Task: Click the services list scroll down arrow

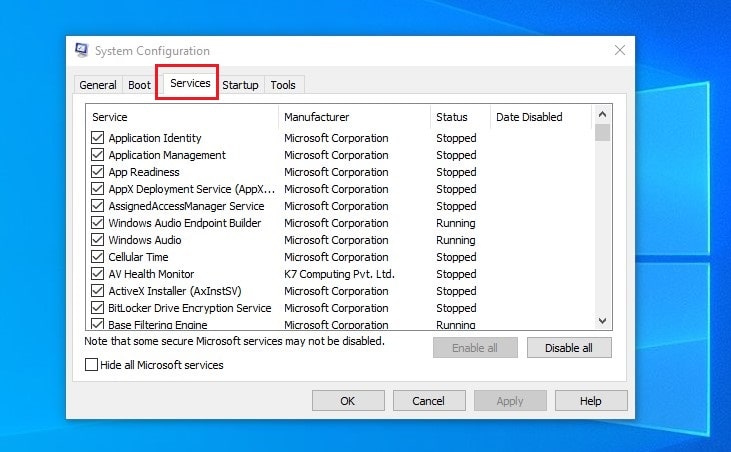Action: coord(602,321)
